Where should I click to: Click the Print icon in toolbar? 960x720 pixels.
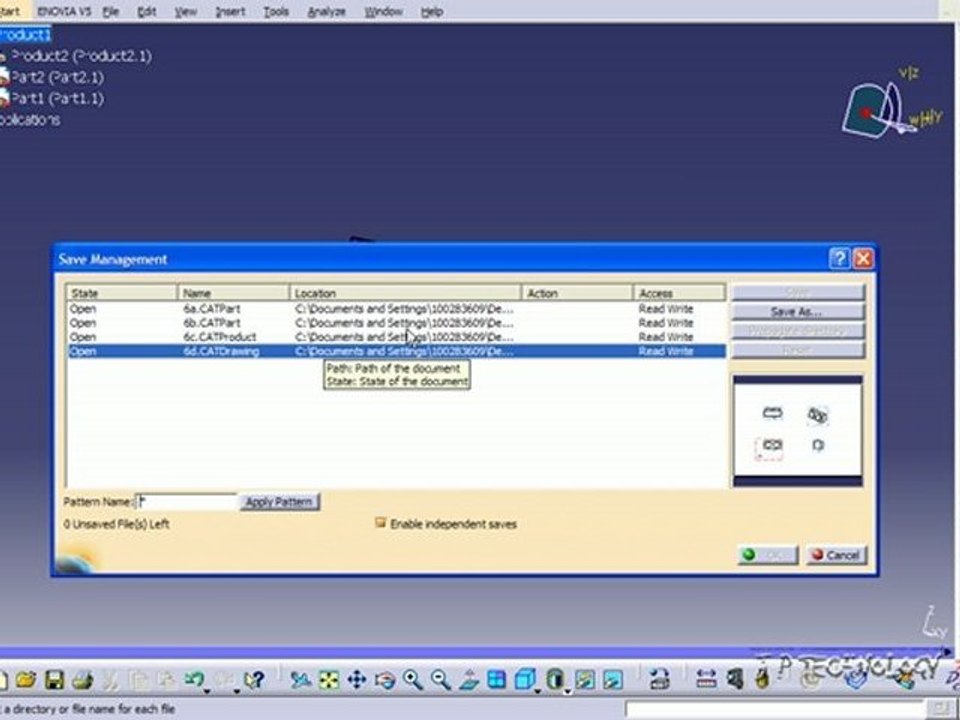pos(83,680)
